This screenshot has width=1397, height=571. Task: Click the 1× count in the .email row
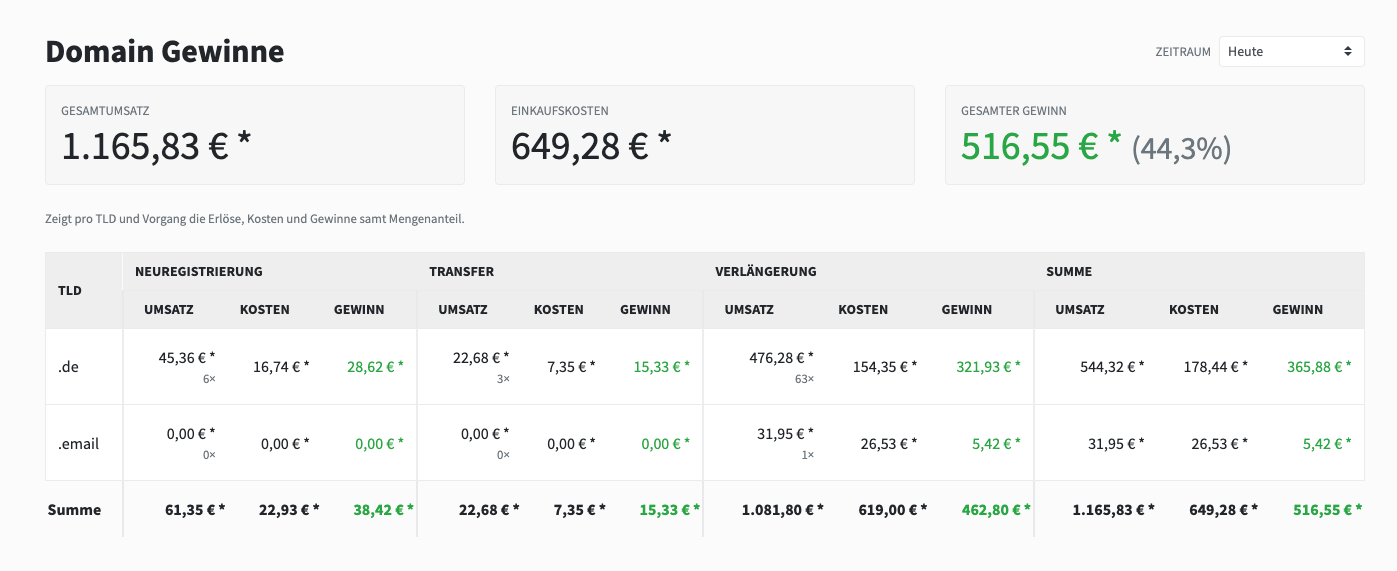[809, 455]
